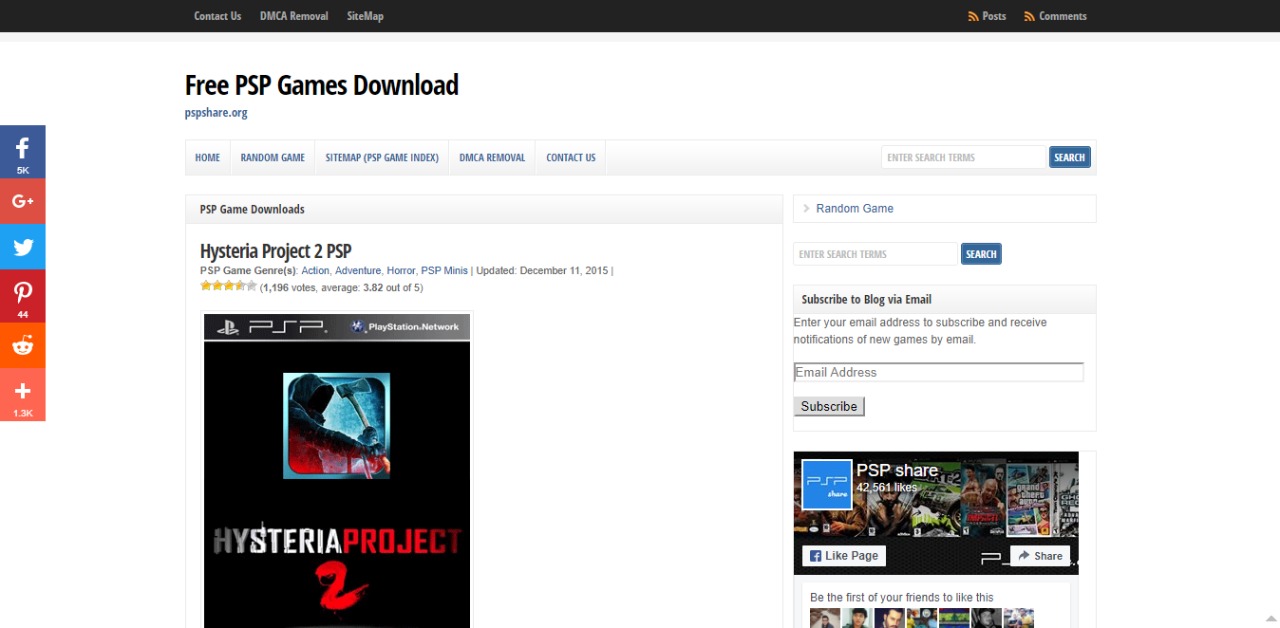Screen dimensions: 1280x628
Task: Click 'Updated: December 11, 2015' text
Action: (542, 271)
